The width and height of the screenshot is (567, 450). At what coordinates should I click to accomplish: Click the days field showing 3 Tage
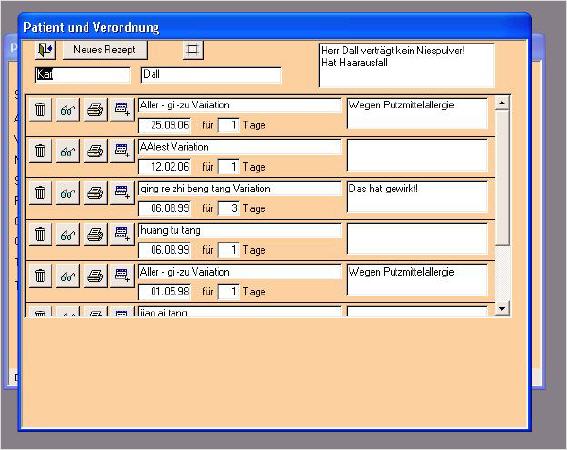[x=229, y=209]
